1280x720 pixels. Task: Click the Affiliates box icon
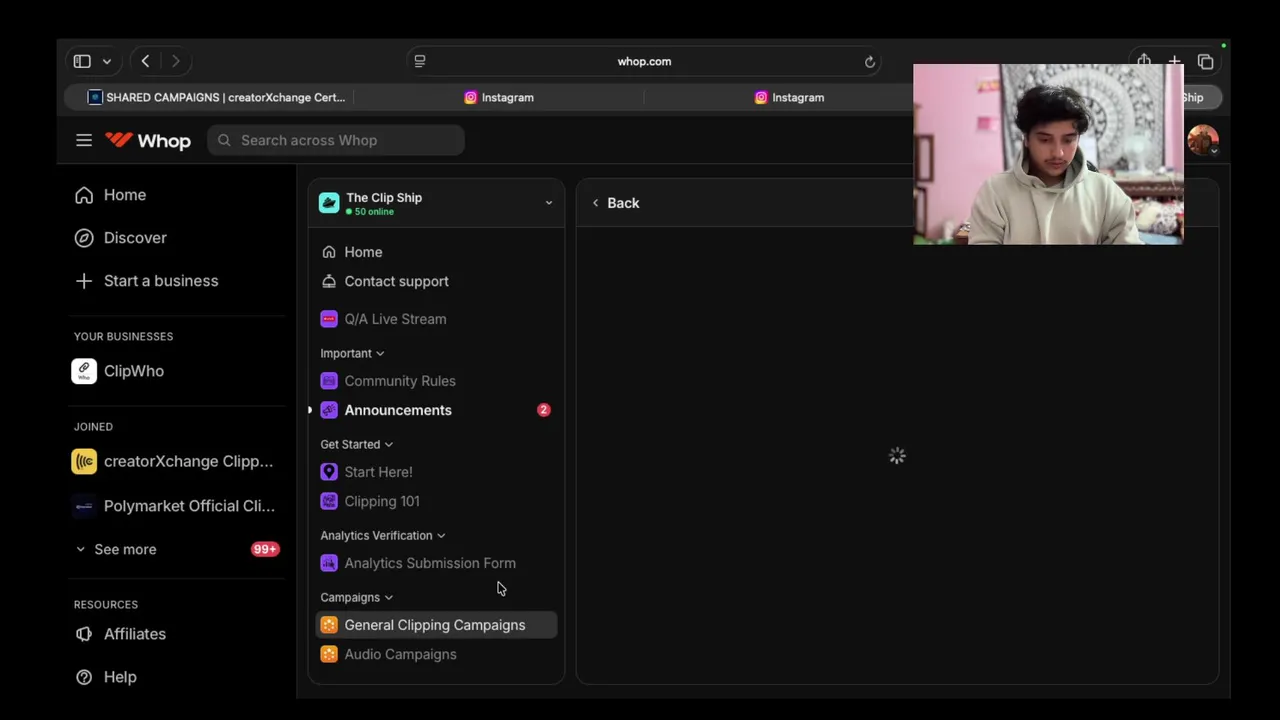(x=84, y=634)
